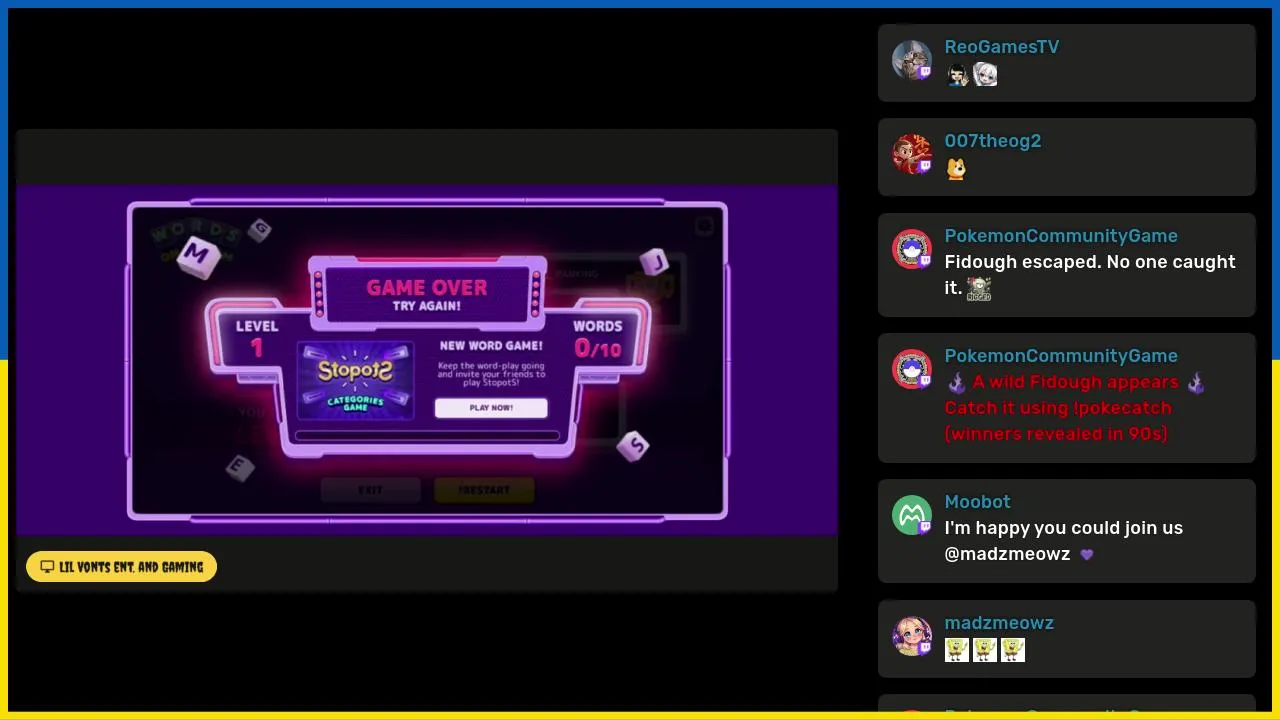Click the floating G letter cube
The width and height of the screenshot is (1280, 720).
click(x=260, y=230)
